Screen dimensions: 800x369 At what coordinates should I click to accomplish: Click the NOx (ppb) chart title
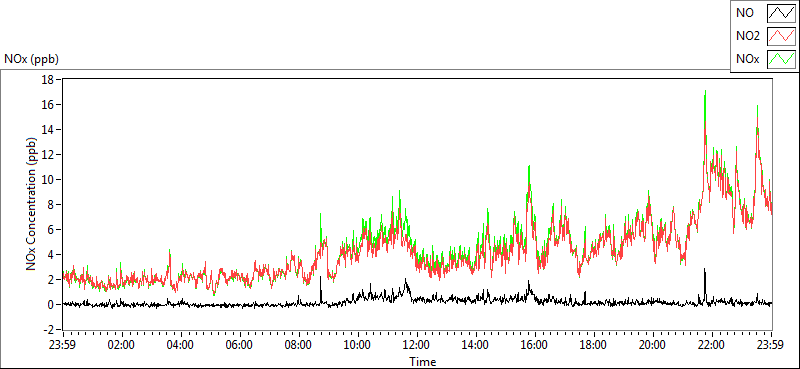click(x=32, y=59)
